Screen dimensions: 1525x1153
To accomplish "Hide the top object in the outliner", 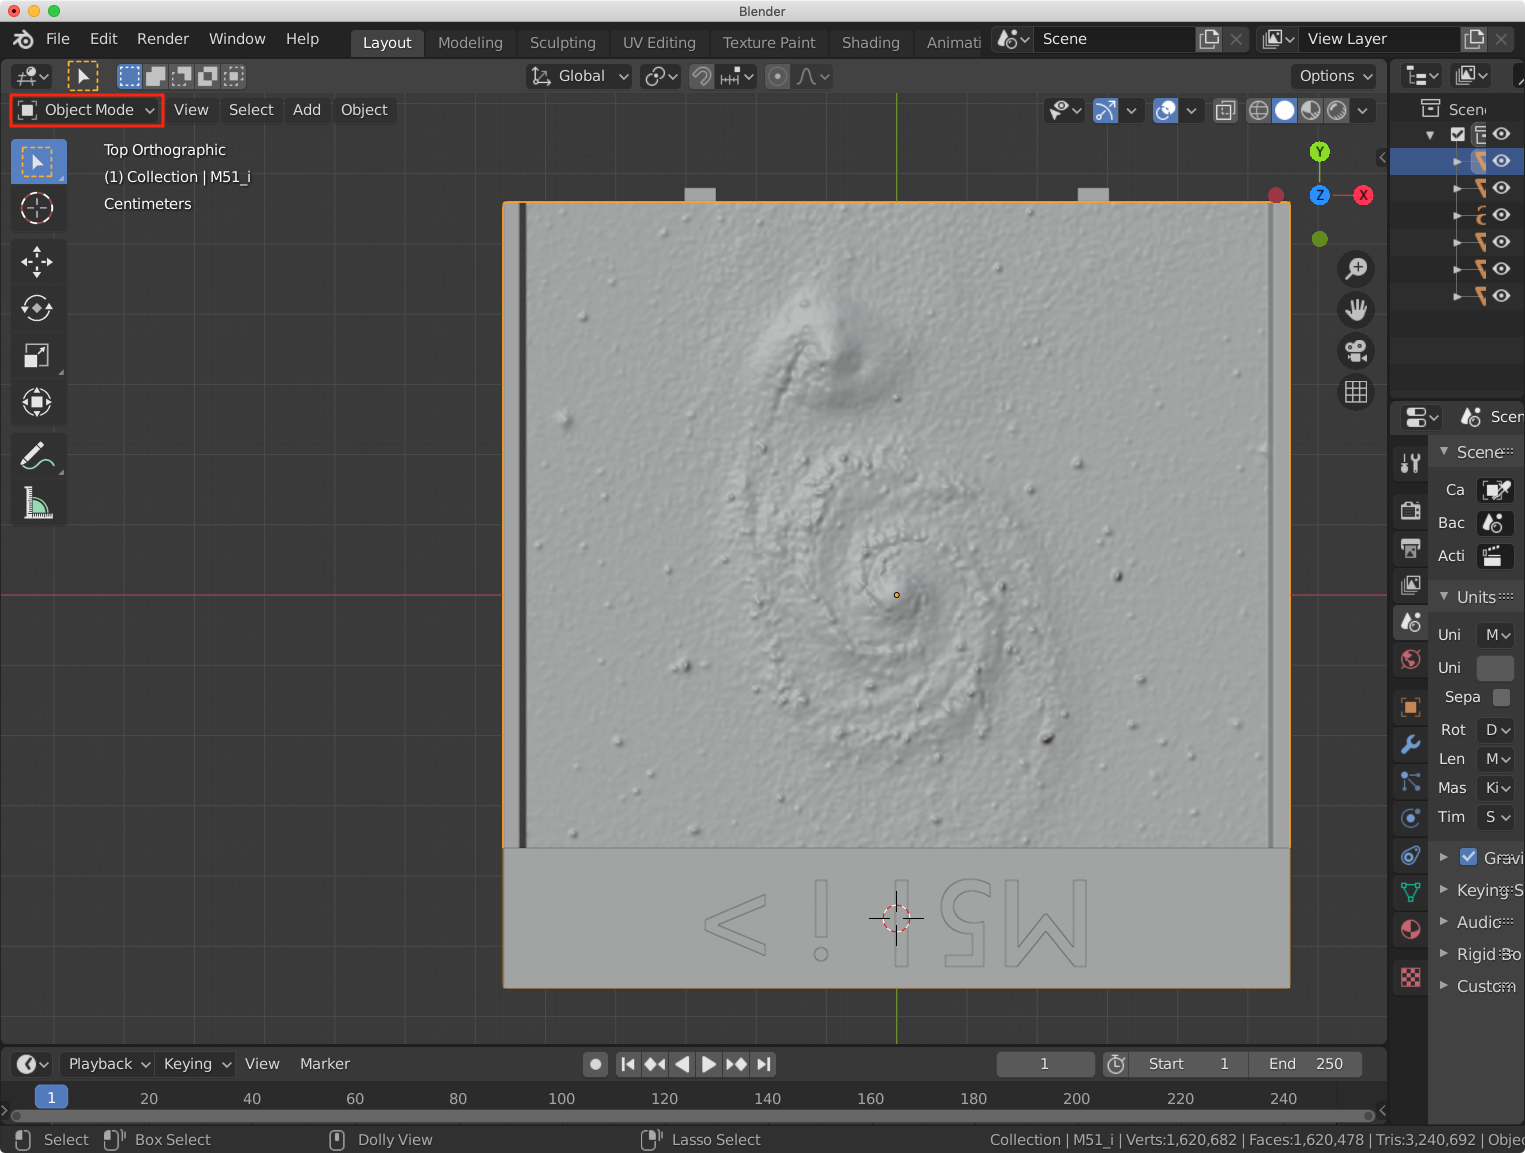I will 1500,161.
